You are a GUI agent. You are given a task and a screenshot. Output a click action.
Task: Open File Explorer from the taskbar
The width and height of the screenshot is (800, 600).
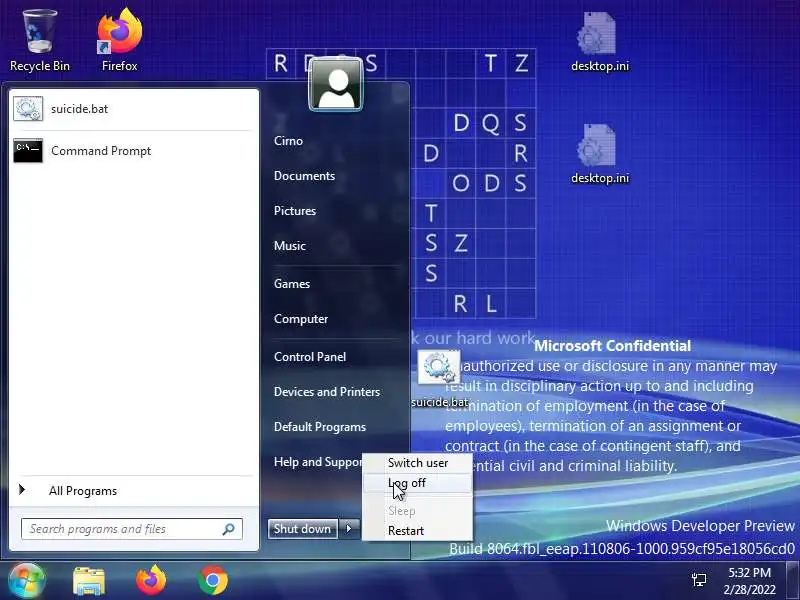[89, 581]
